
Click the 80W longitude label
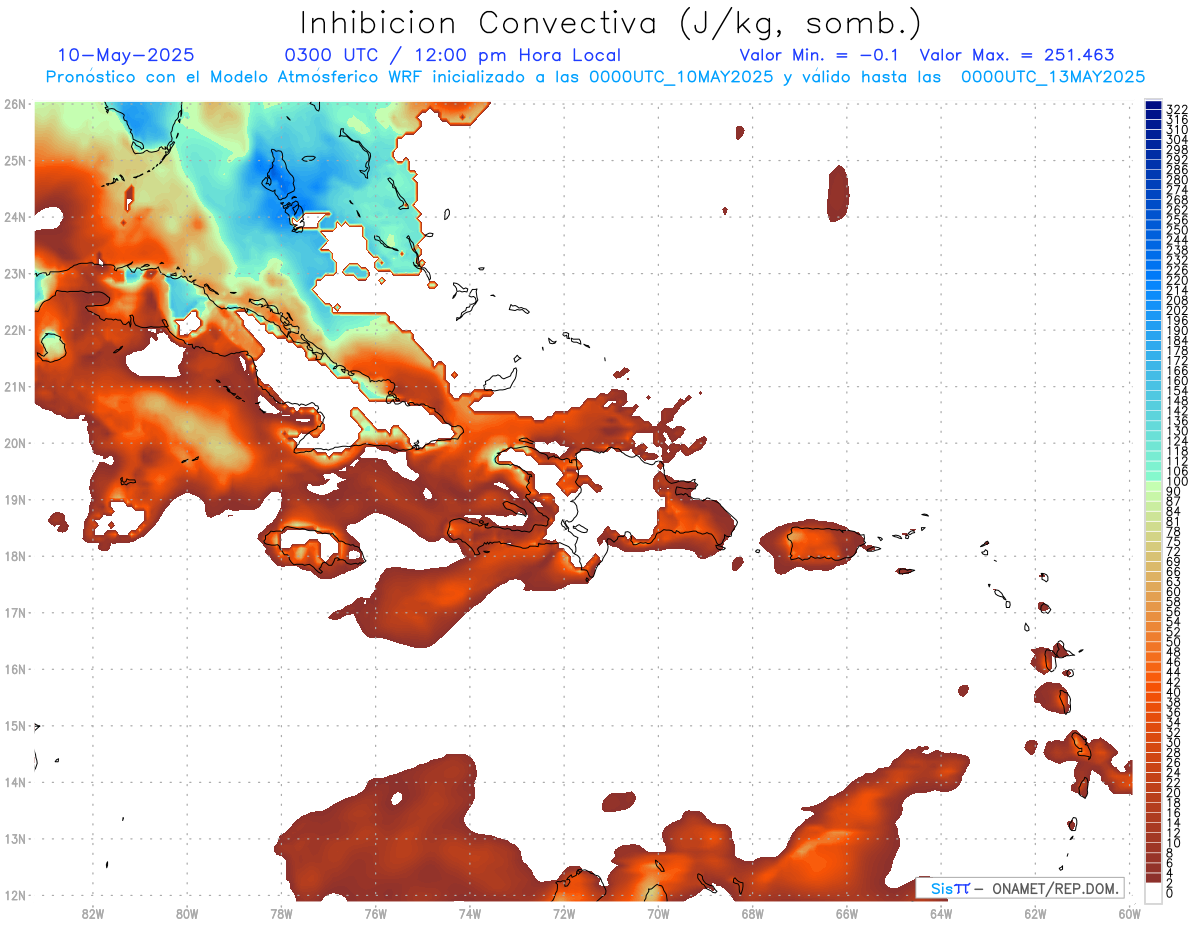tap(186, 913)
